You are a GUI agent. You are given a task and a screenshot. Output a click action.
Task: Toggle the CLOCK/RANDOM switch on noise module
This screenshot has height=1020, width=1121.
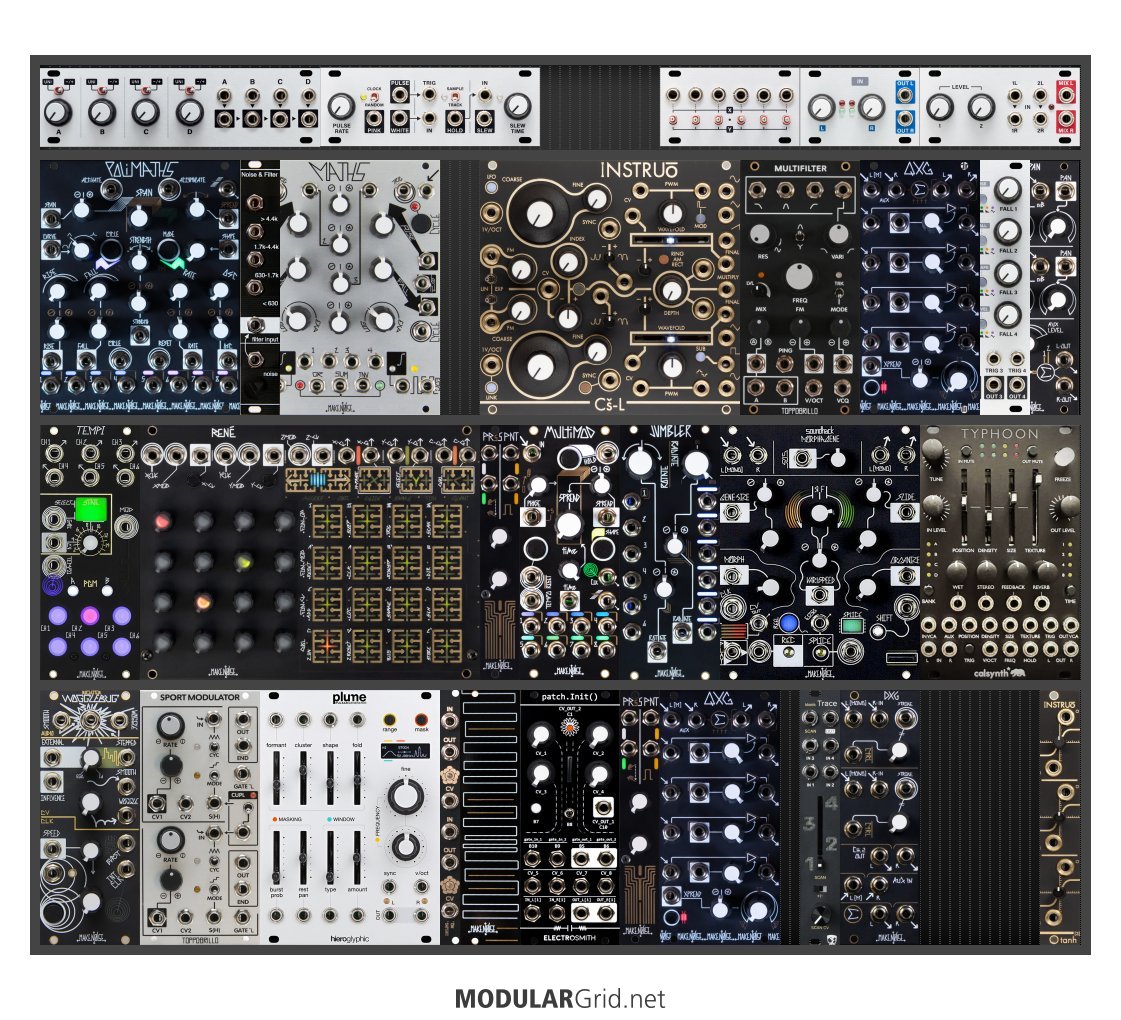pos(375,97)
